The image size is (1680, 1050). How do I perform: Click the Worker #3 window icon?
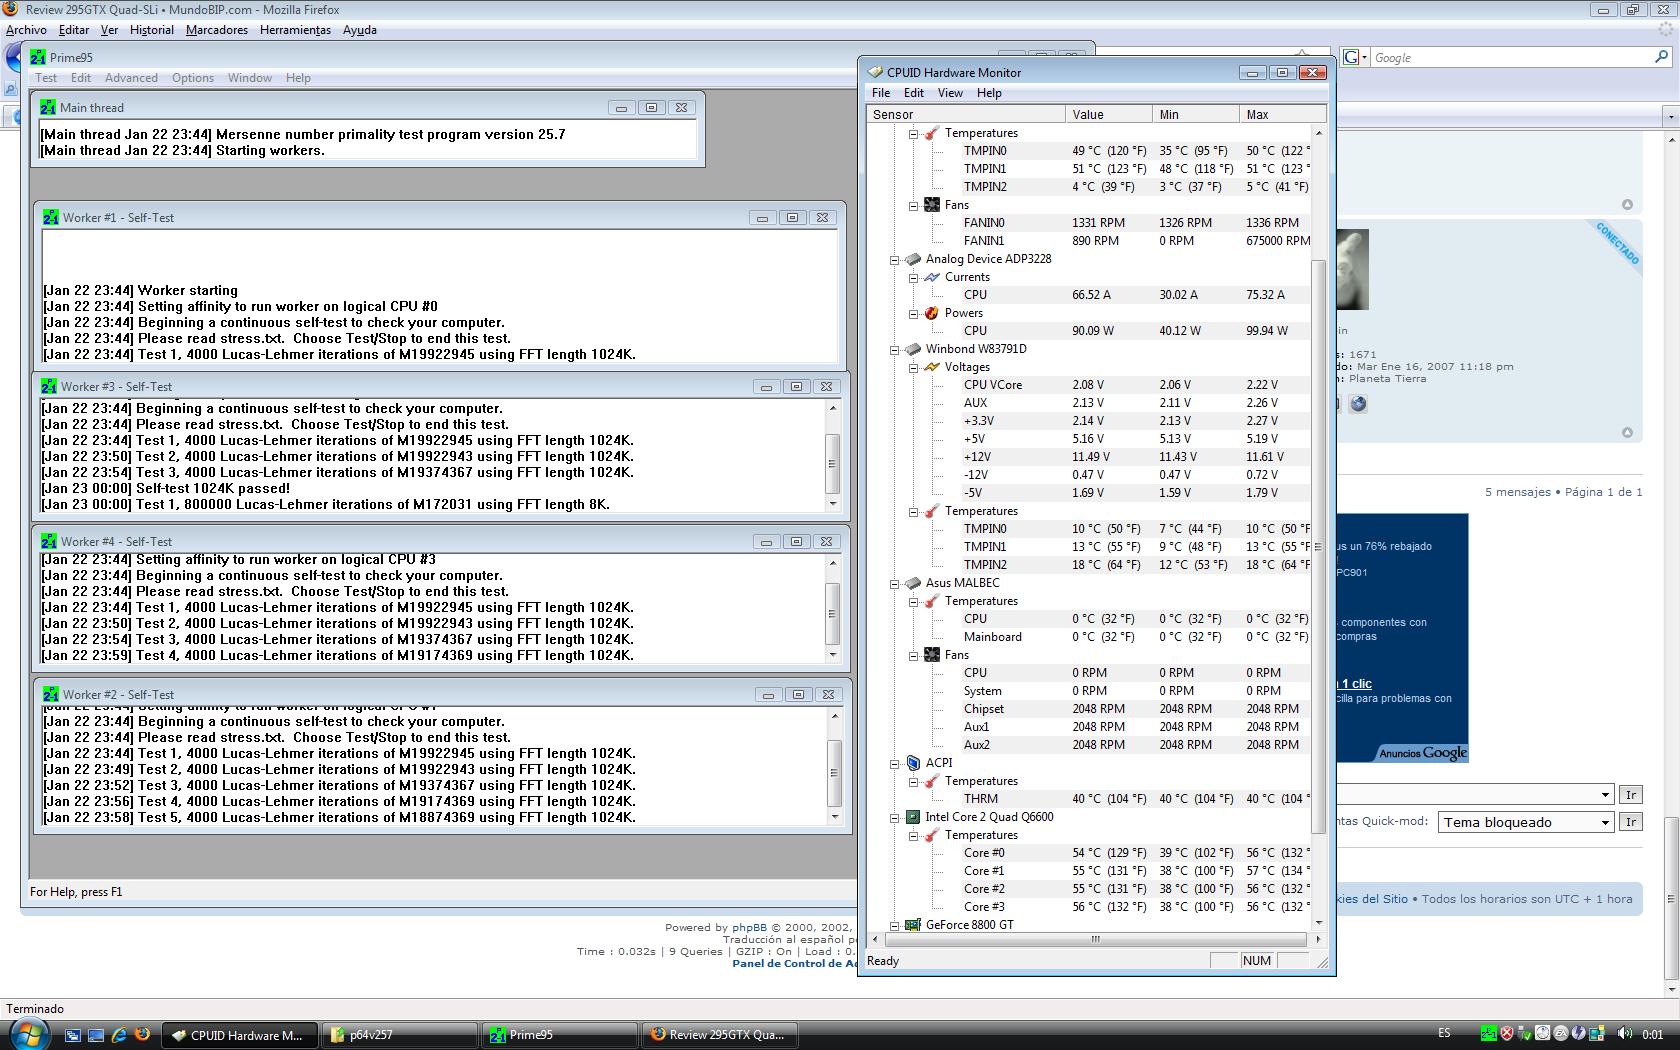49,386
